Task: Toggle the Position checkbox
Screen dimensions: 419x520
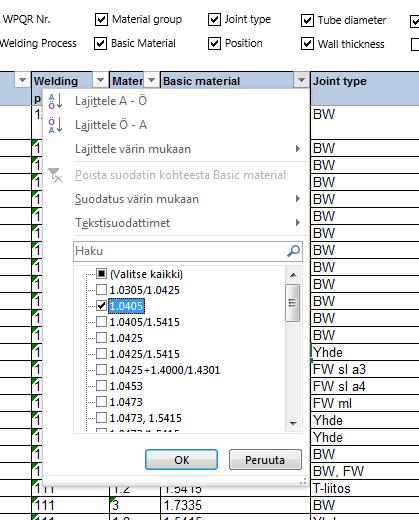Action: 214,44
